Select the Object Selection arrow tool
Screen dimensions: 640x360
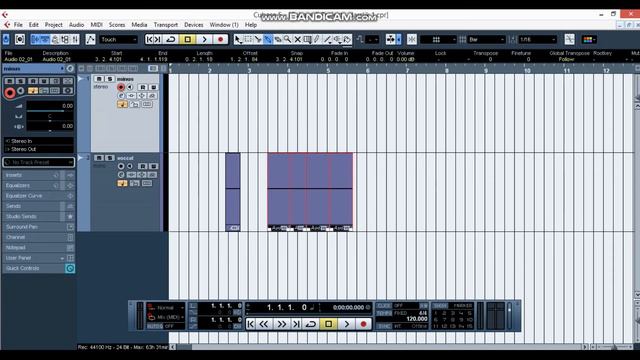(x=238, y=40)
